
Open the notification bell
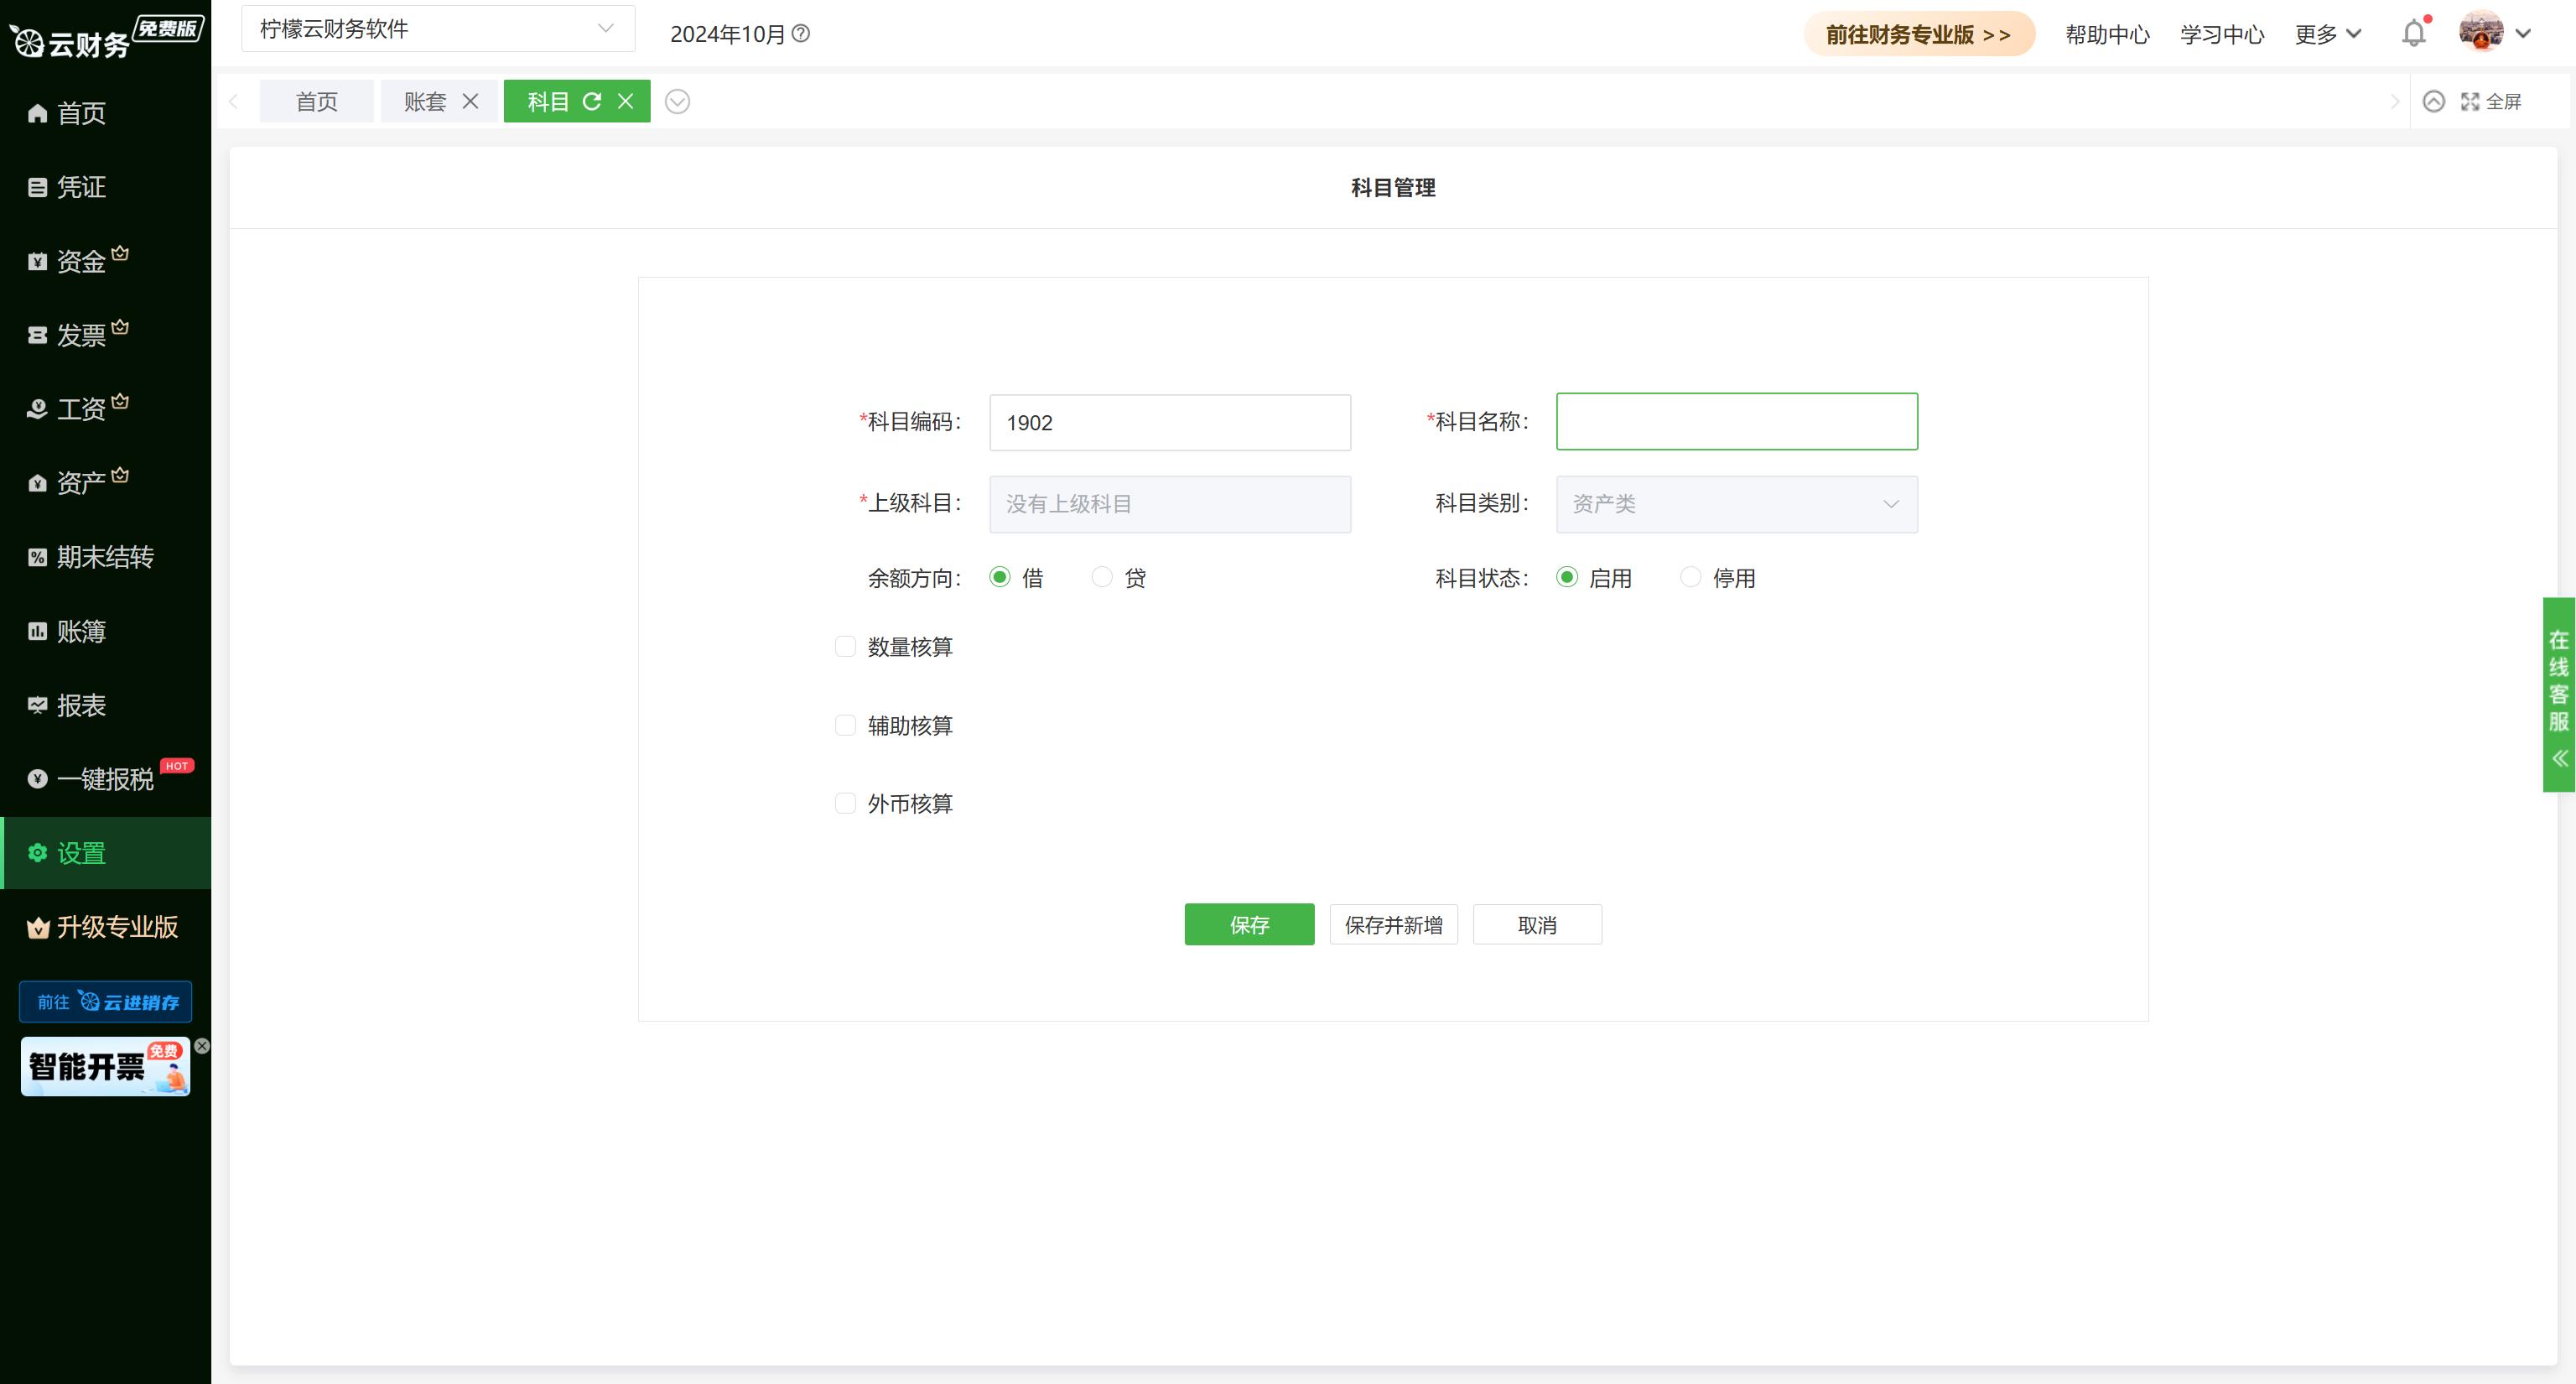(x=2413, y=33)
